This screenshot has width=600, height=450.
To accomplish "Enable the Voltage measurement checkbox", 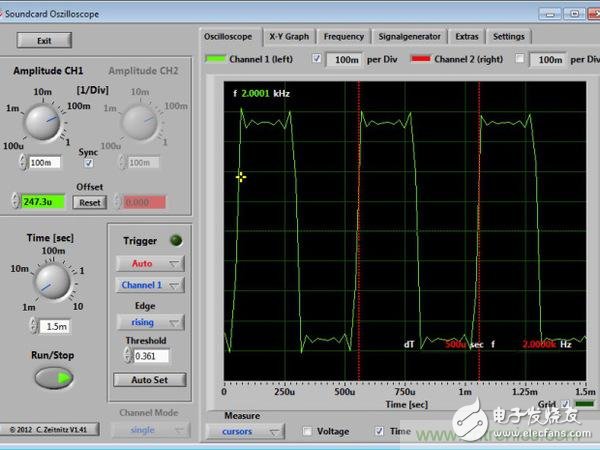I will [307, 431].
